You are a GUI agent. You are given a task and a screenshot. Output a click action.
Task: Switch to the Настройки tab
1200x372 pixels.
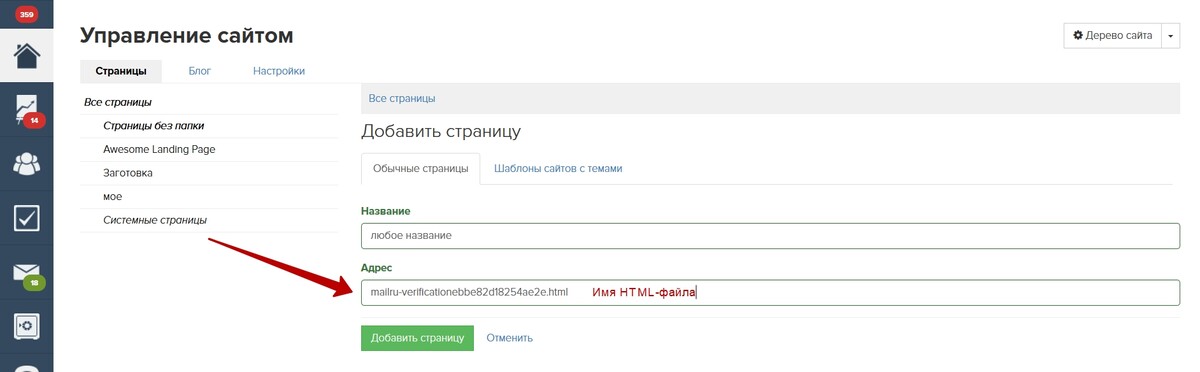(279, 71)
